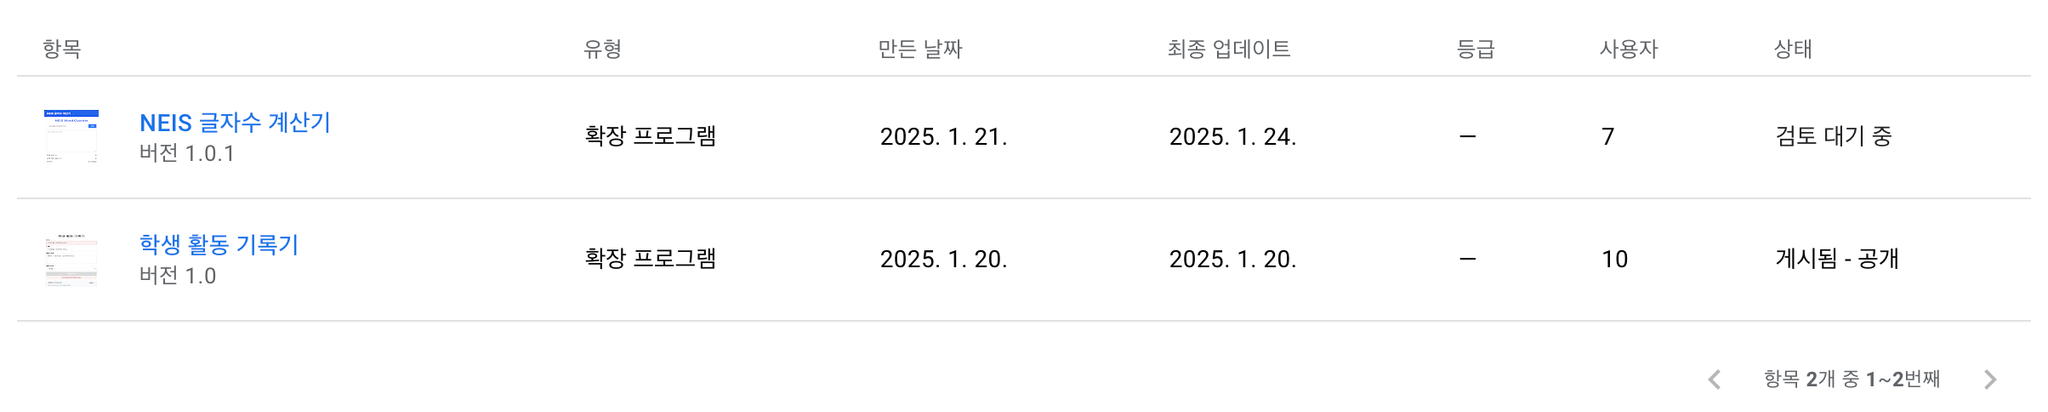Click the 학생 활동 기록기 thumbnail image
This screenshot has width=2048, height=412.
pos(71,259)
